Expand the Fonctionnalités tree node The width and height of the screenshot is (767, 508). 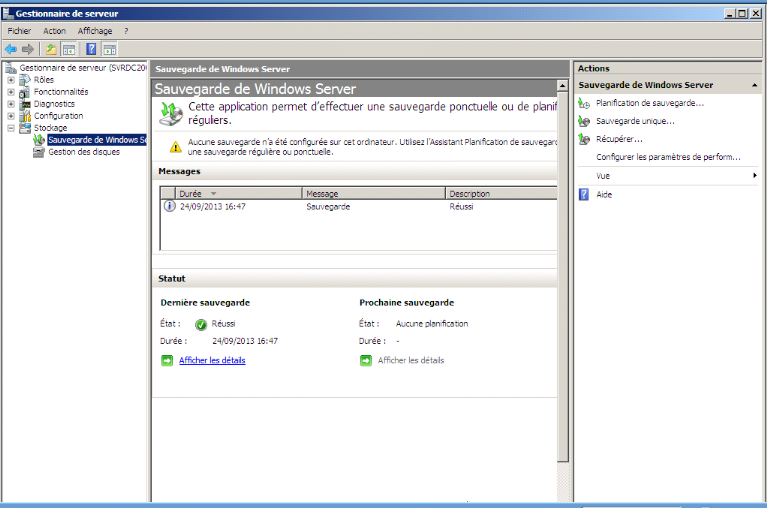[11, 92]
